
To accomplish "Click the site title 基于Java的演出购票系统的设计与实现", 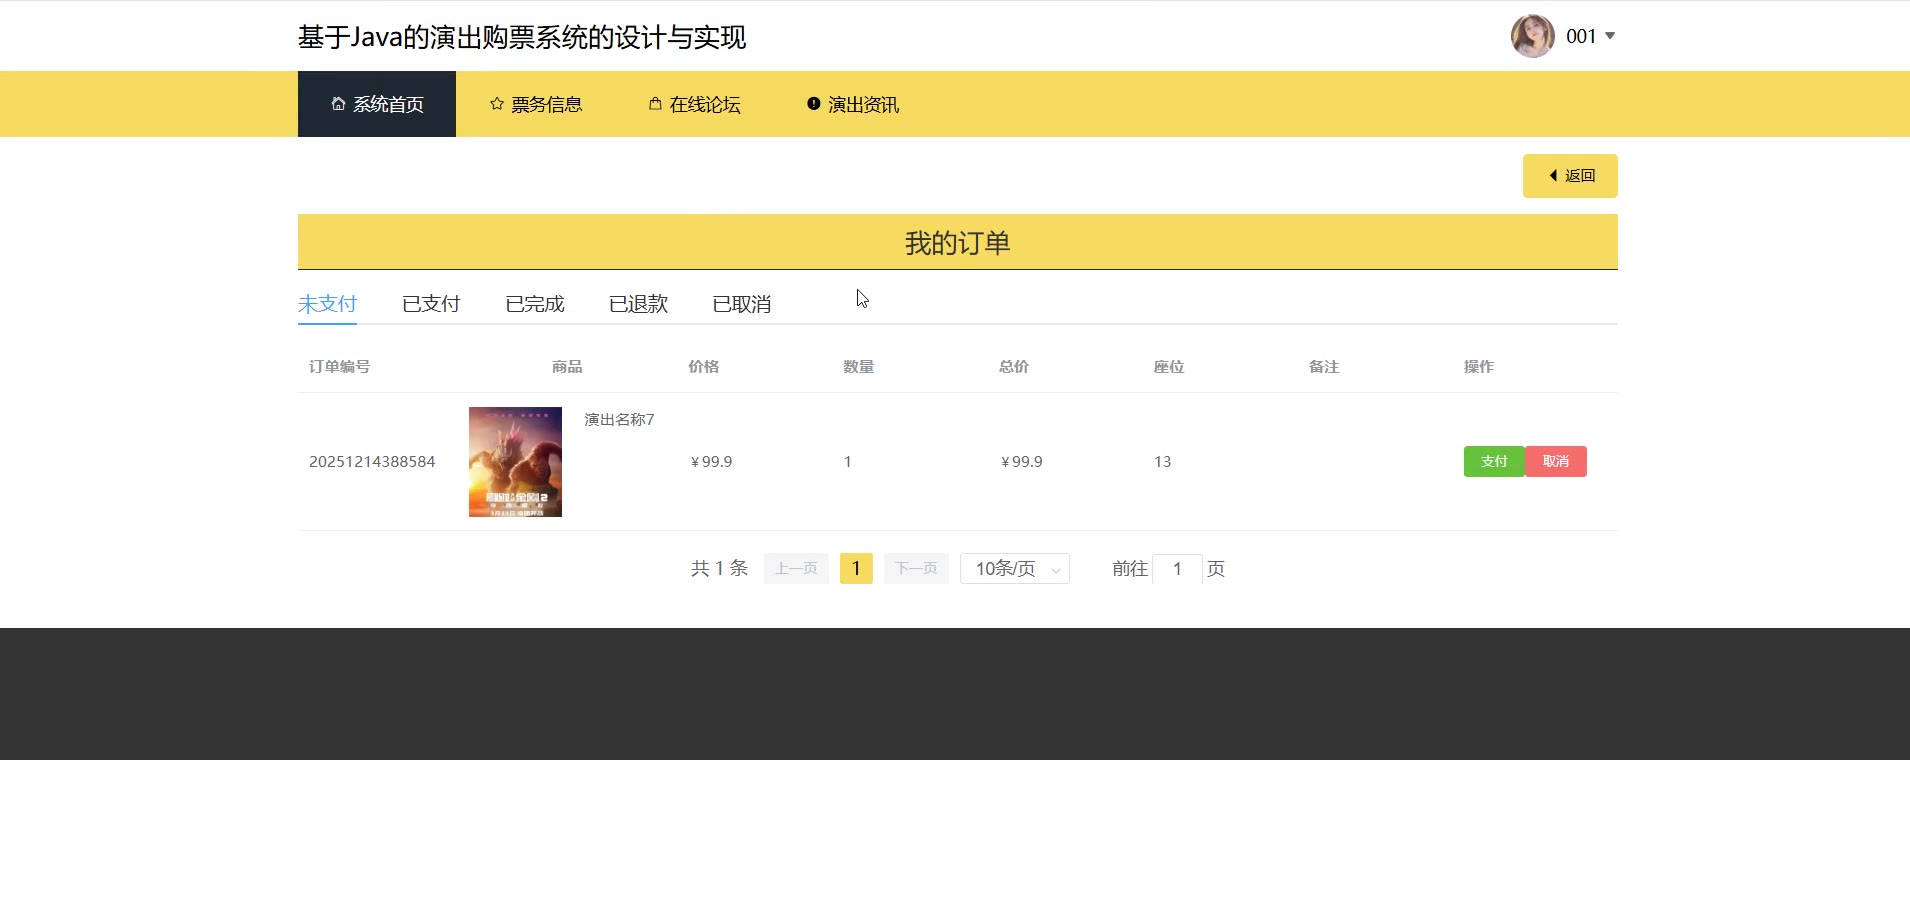I will coord(522,37).
